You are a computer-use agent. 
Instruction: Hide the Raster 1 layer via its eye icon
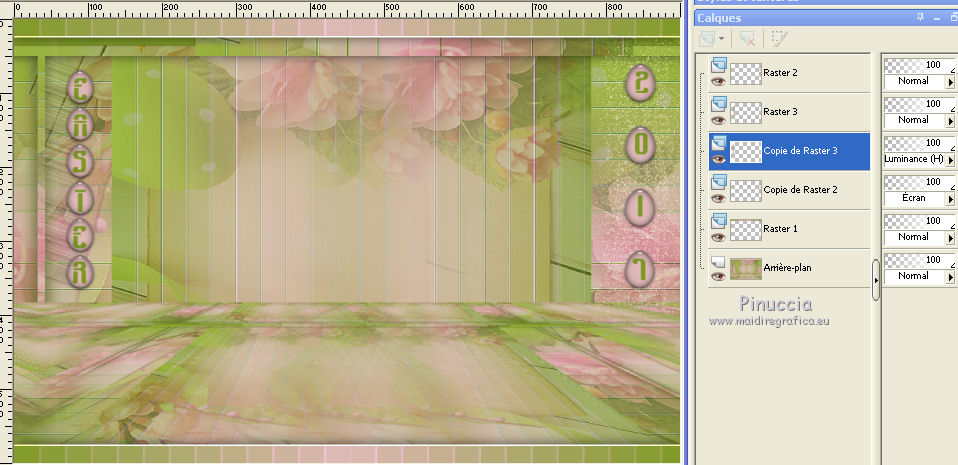[x=718, y=237]
